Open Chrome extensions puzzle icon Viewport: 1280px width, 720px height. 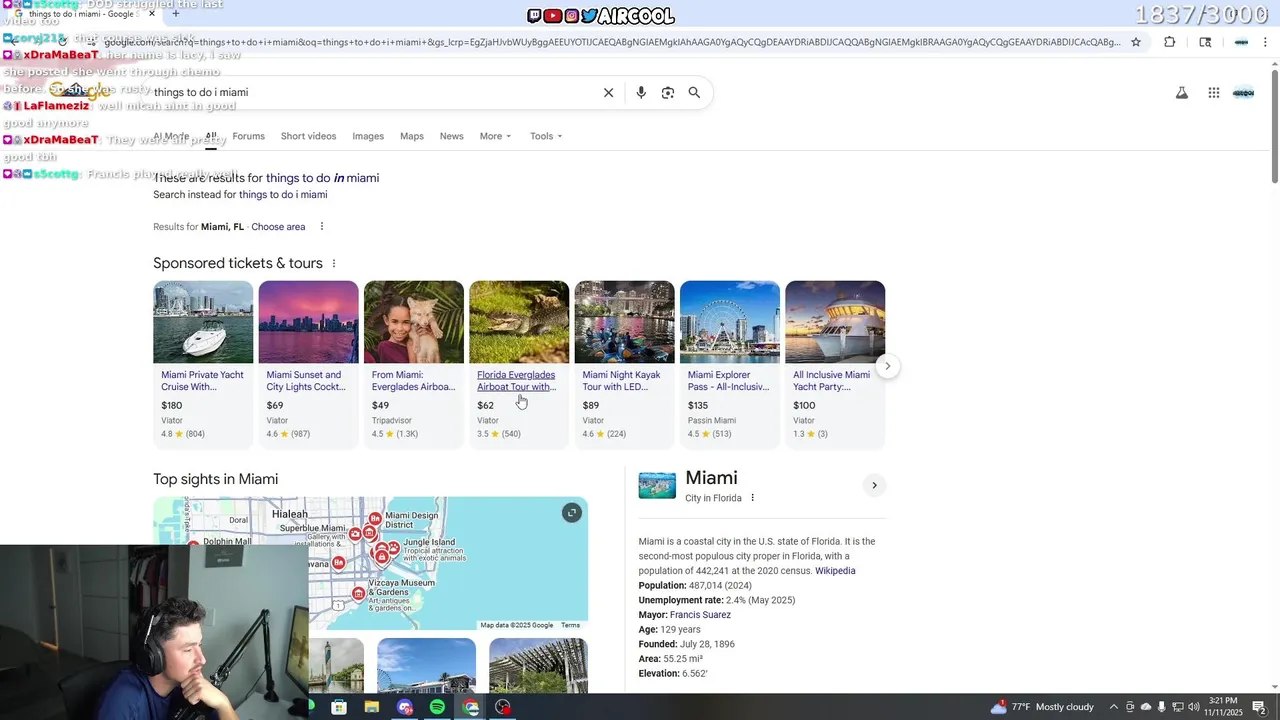(x=1170, y=42)
